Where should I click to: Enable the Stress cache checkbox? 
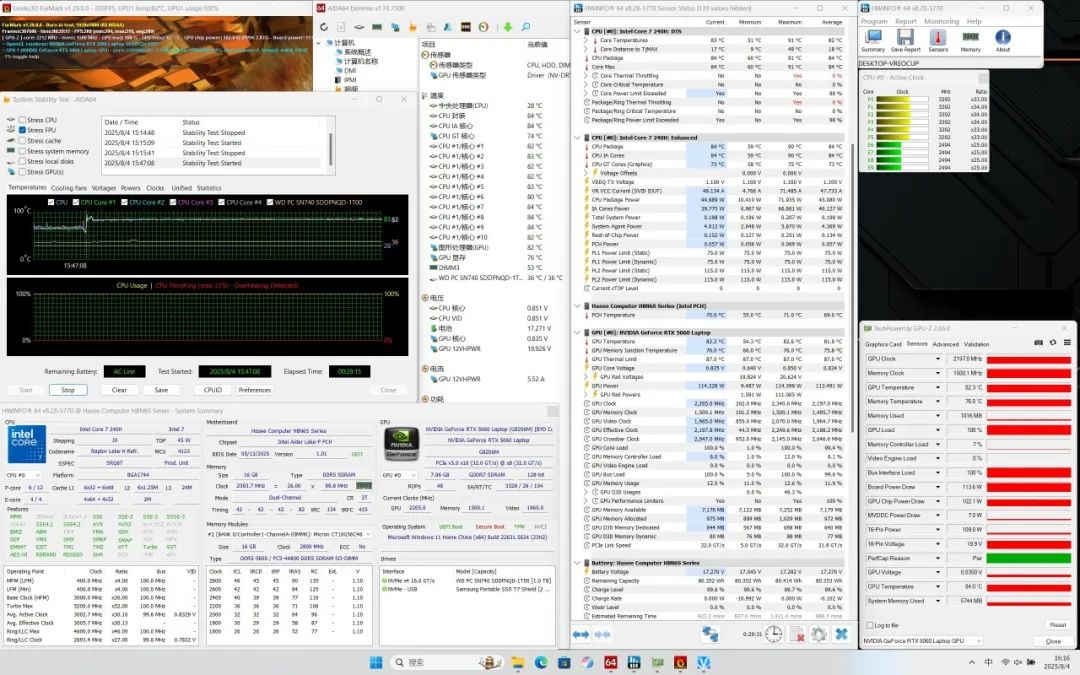[x=22, y=141]
